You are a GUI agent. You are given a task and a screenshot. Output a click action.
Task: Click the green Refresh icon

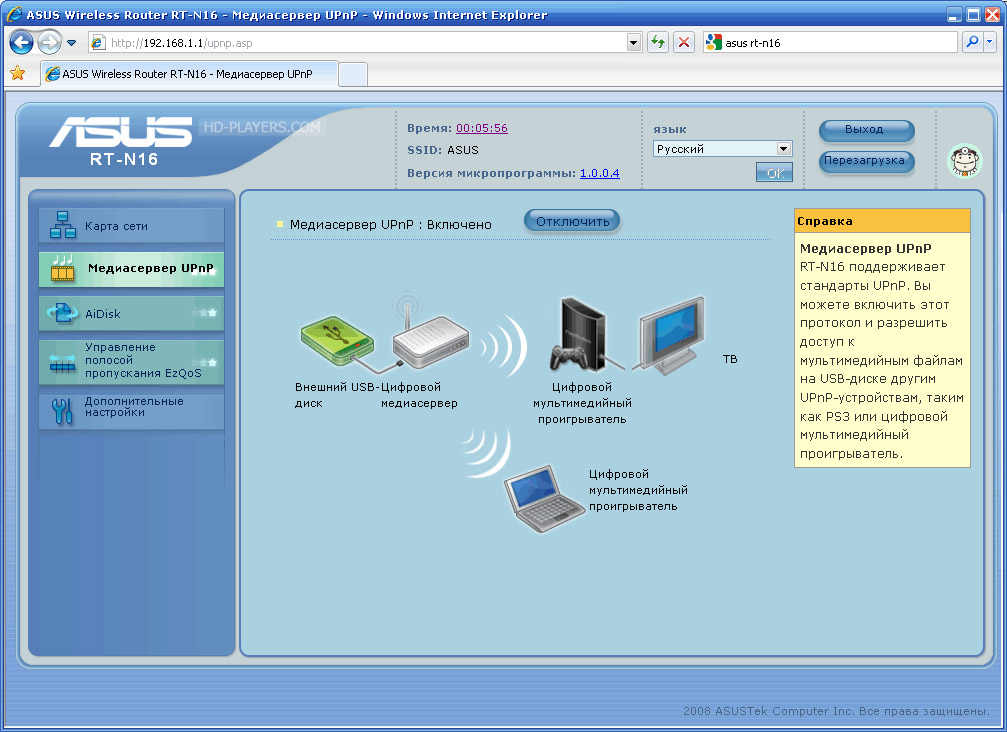point(658,43)
